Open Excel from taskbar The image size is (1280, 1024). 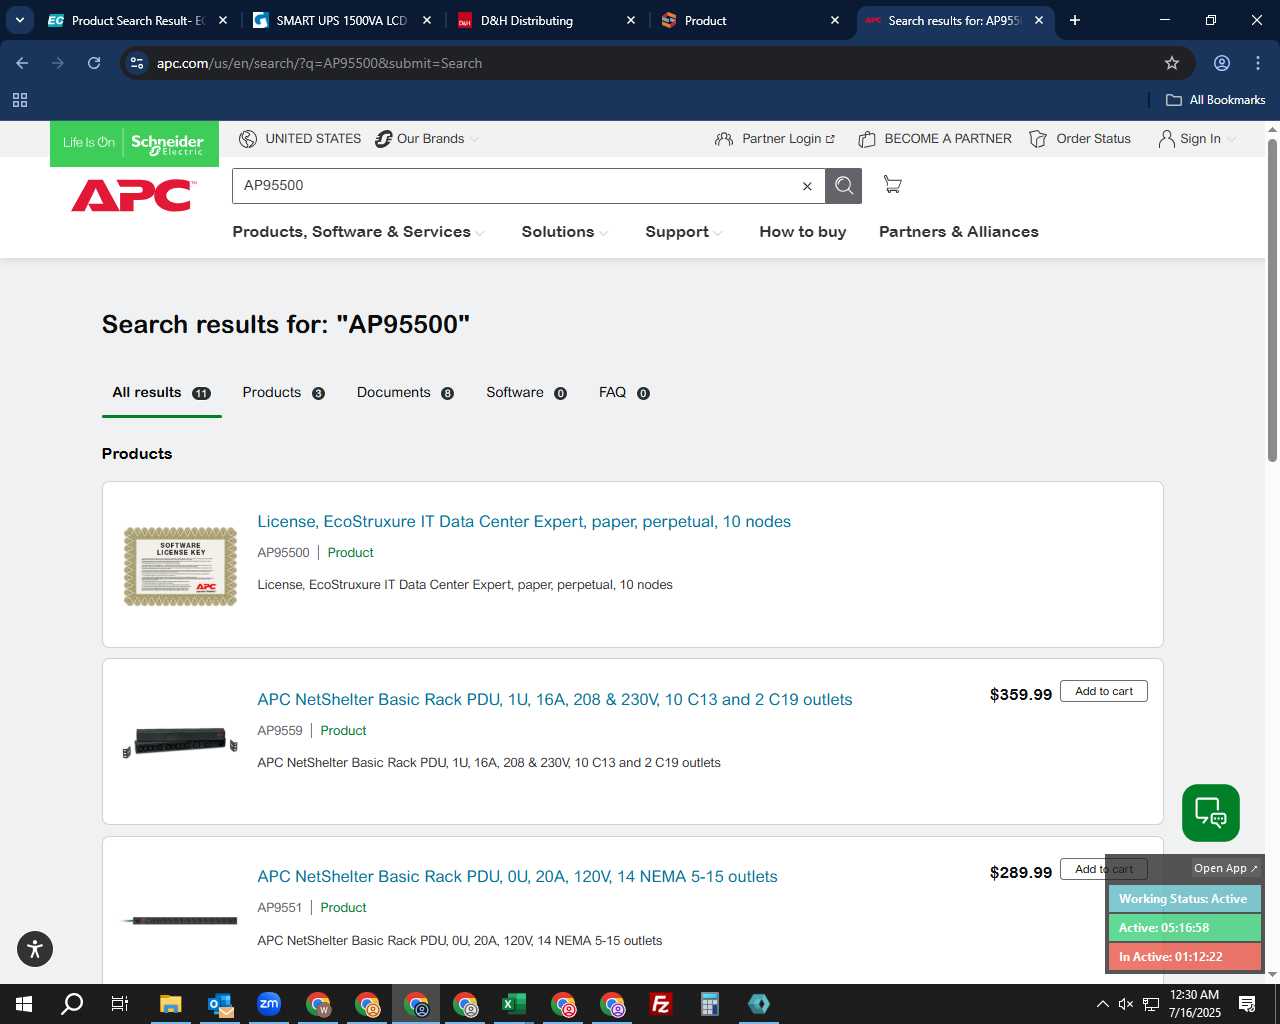coord(514,1004)
